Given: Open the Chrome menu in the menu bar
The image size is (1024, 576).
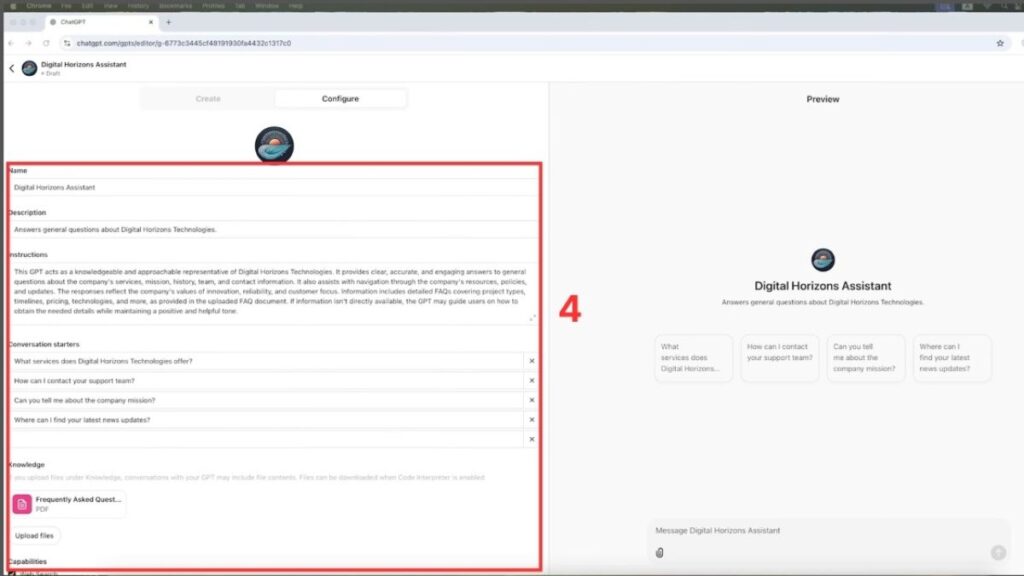Looking at the screenshot, I should [x=39, y=6].
